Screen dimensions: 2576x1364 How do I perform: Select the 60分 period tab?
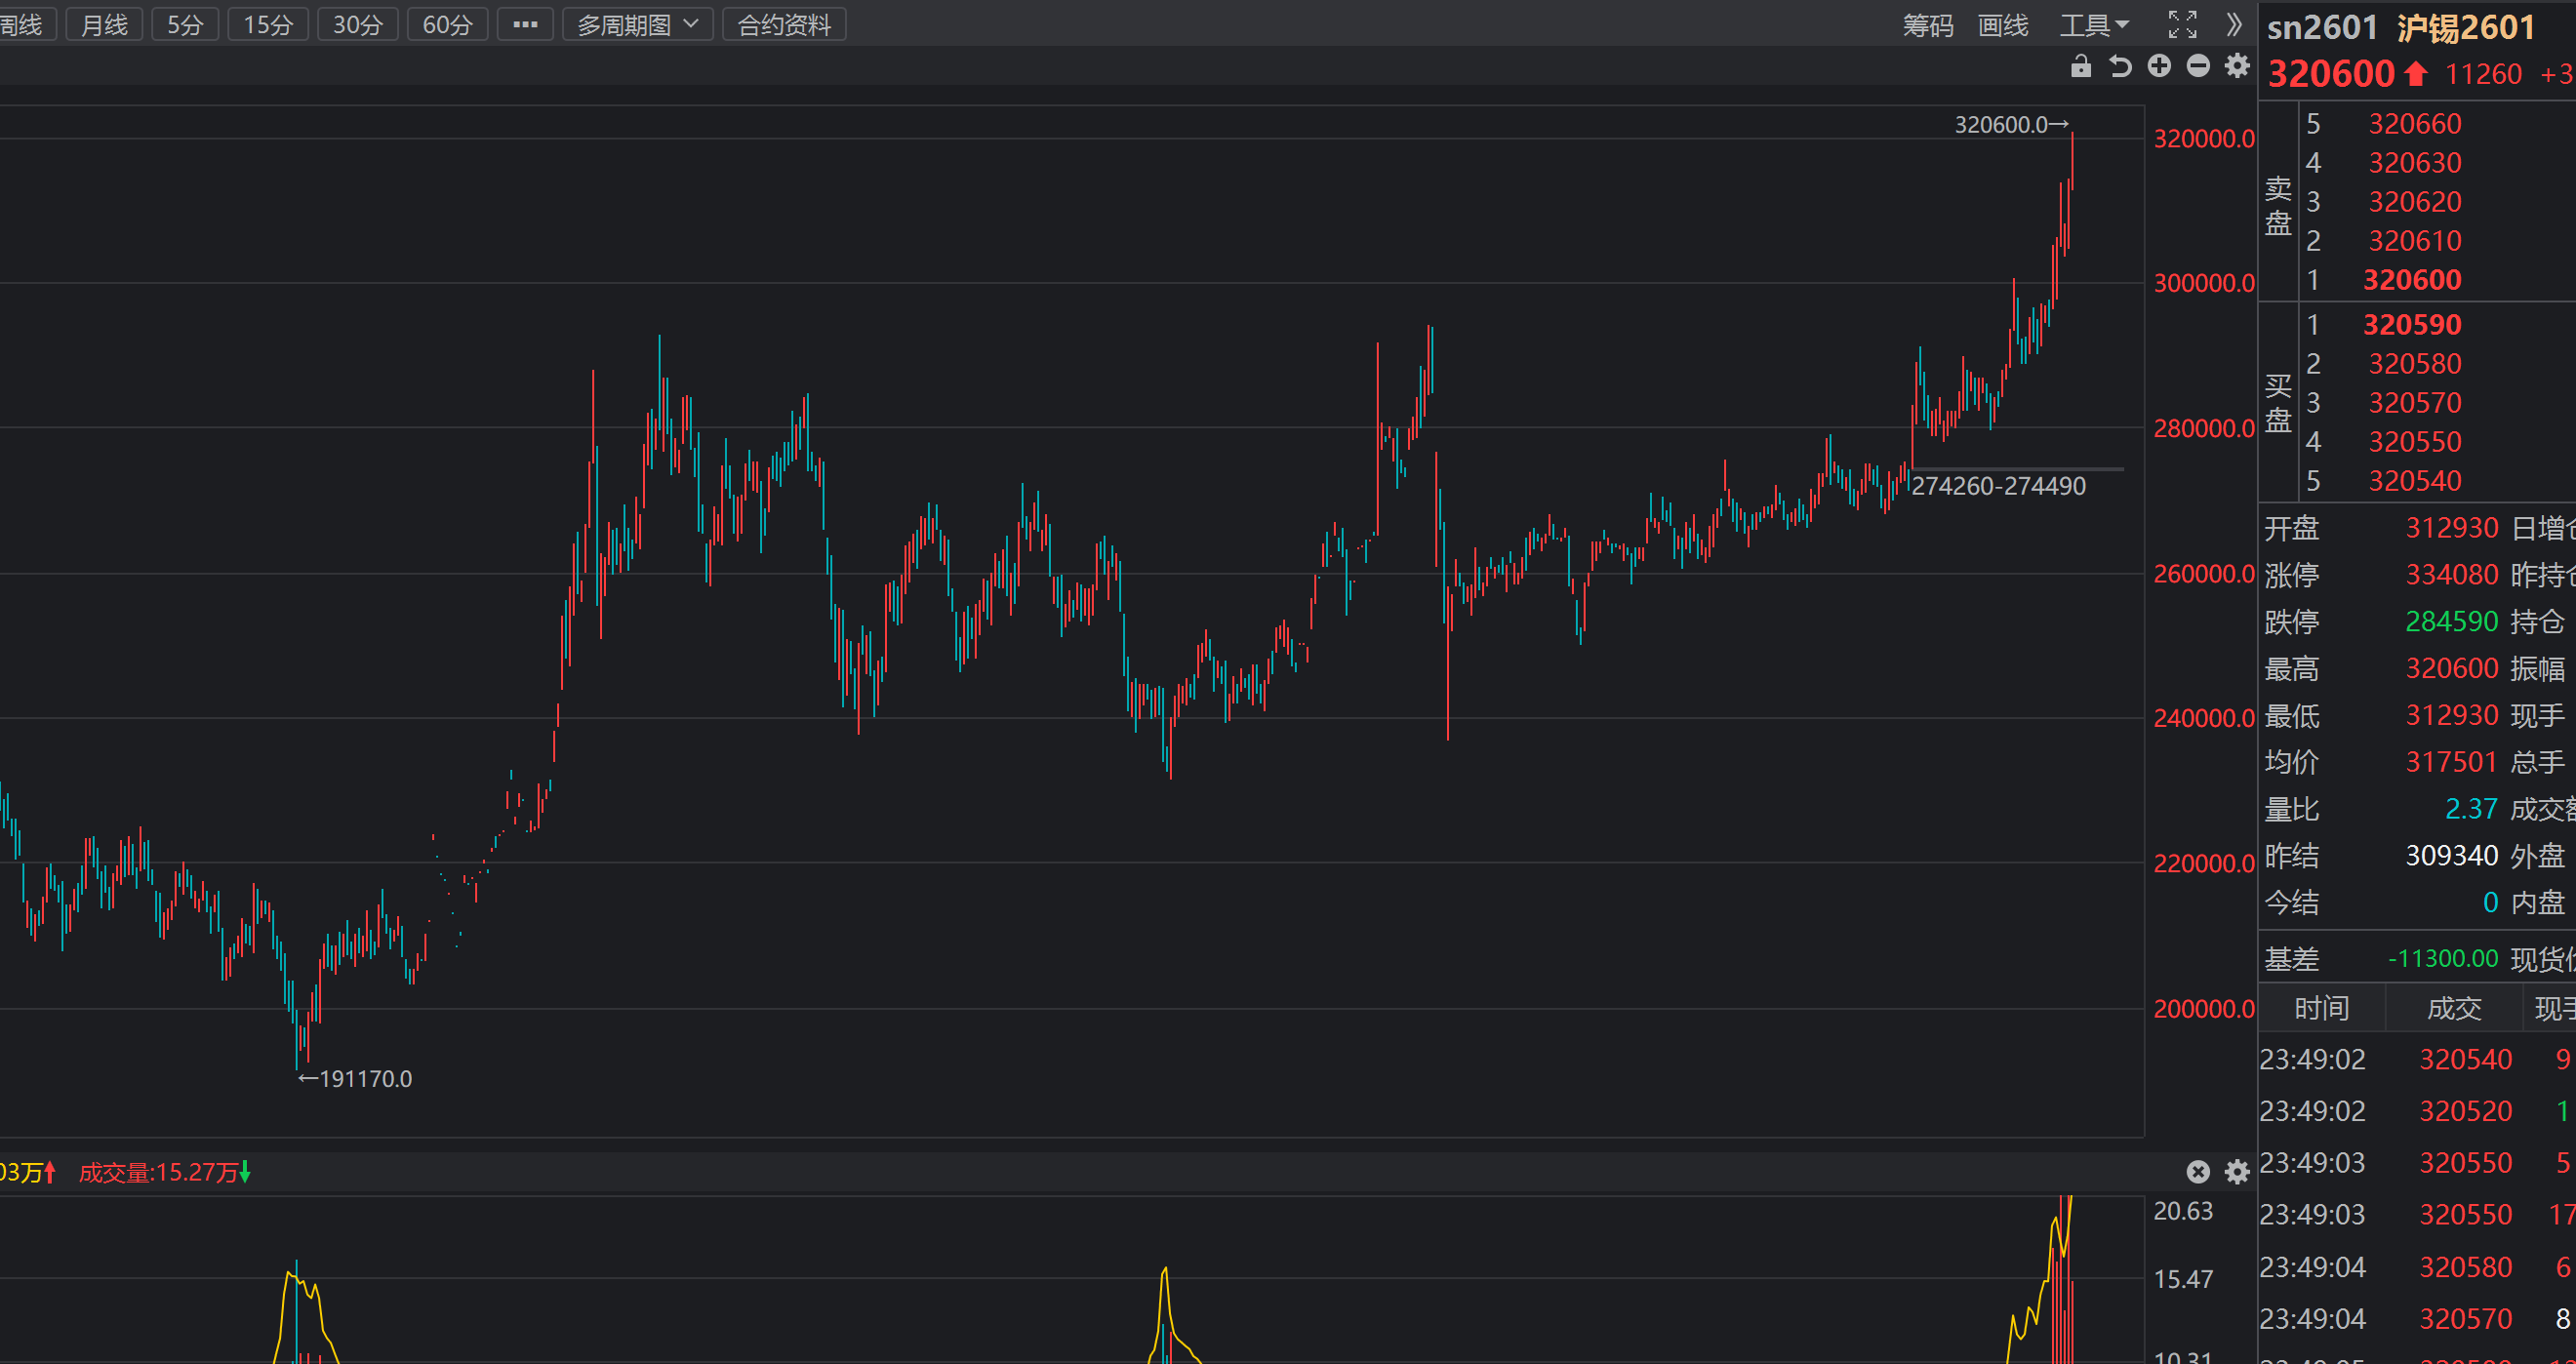point(447,25)
